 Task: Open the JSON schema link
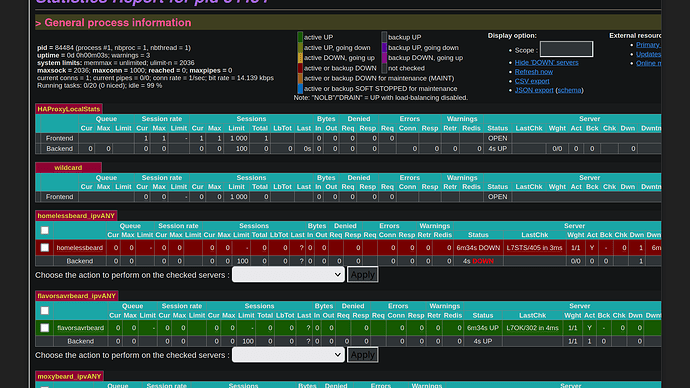tap(569, 90)
